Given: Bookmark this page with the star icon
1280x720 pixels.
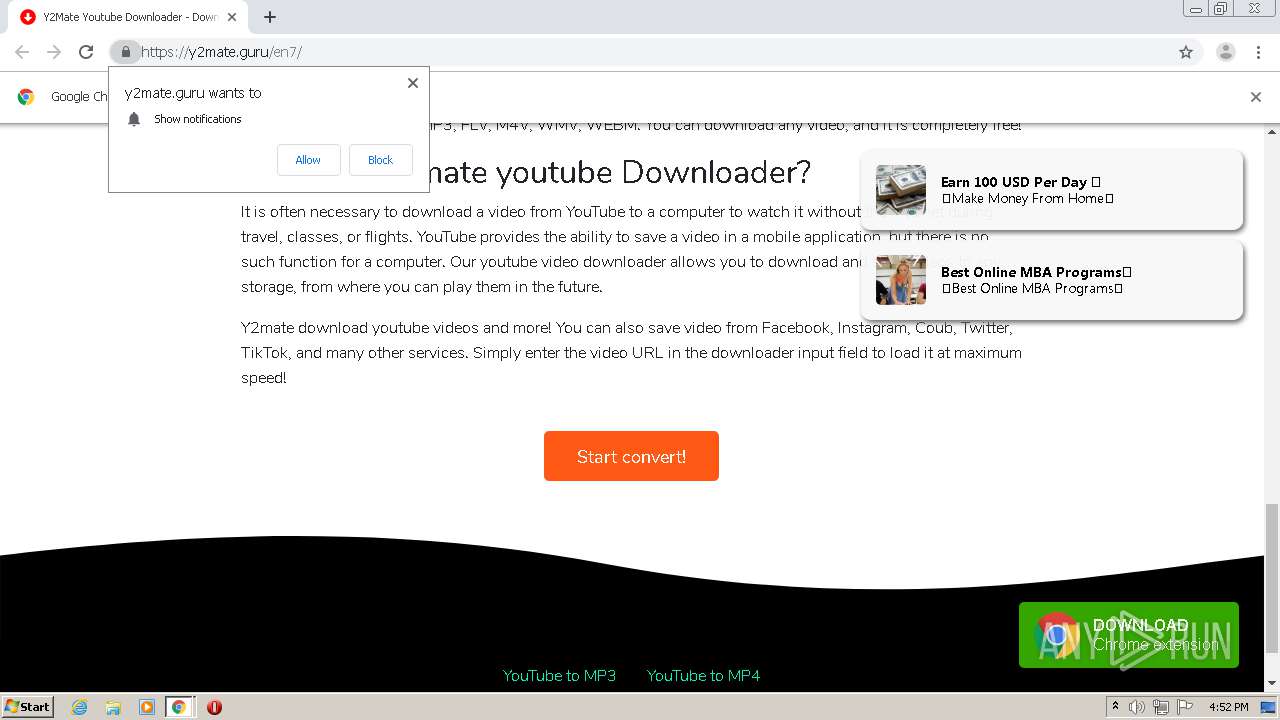Looking at the screenshot, I should tap(1186, 52).
